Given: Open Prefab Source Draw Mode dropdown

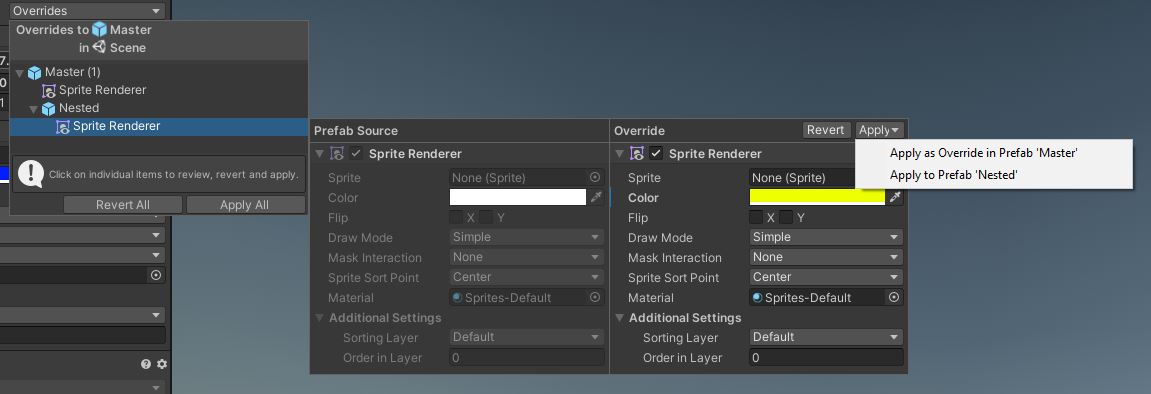Looking at the screenshot, I should tap(526, 237).
